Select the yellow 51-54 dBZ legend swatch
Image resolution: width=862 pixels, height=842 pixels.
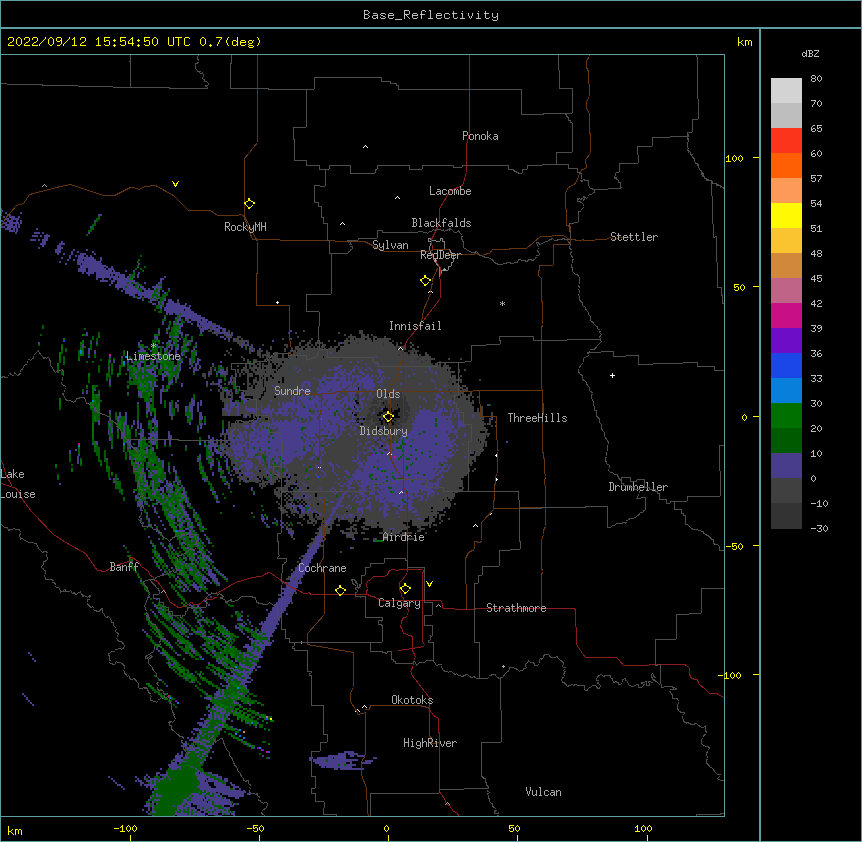(x=786, y=215)
